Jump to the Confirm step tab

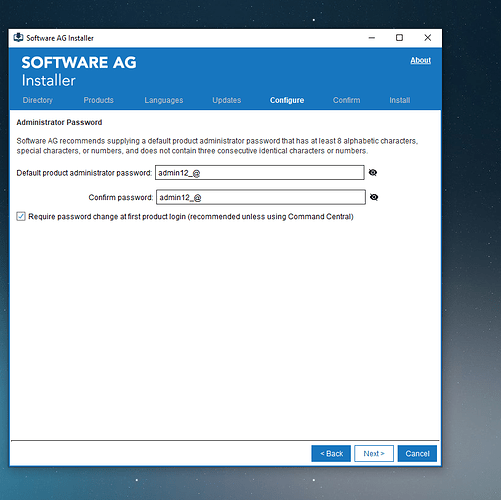coord(346,100)
